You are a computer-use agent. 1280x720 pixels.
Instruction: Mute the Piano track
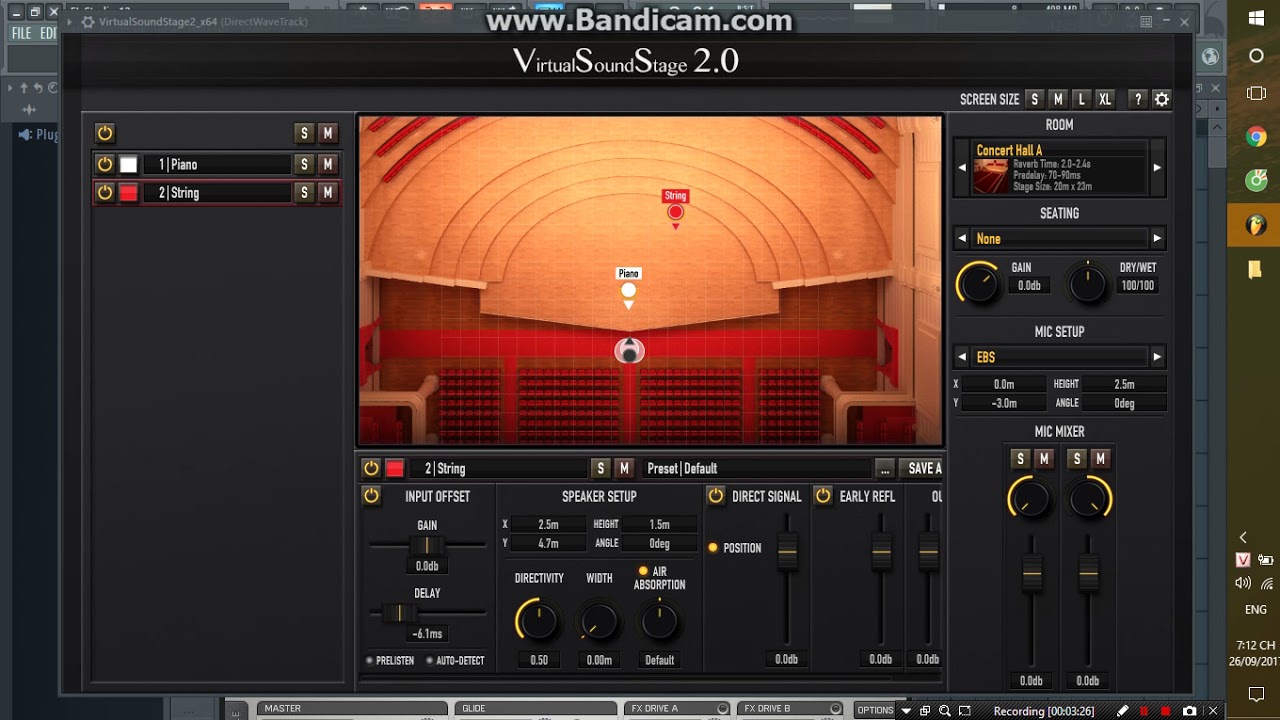[327, 164]
